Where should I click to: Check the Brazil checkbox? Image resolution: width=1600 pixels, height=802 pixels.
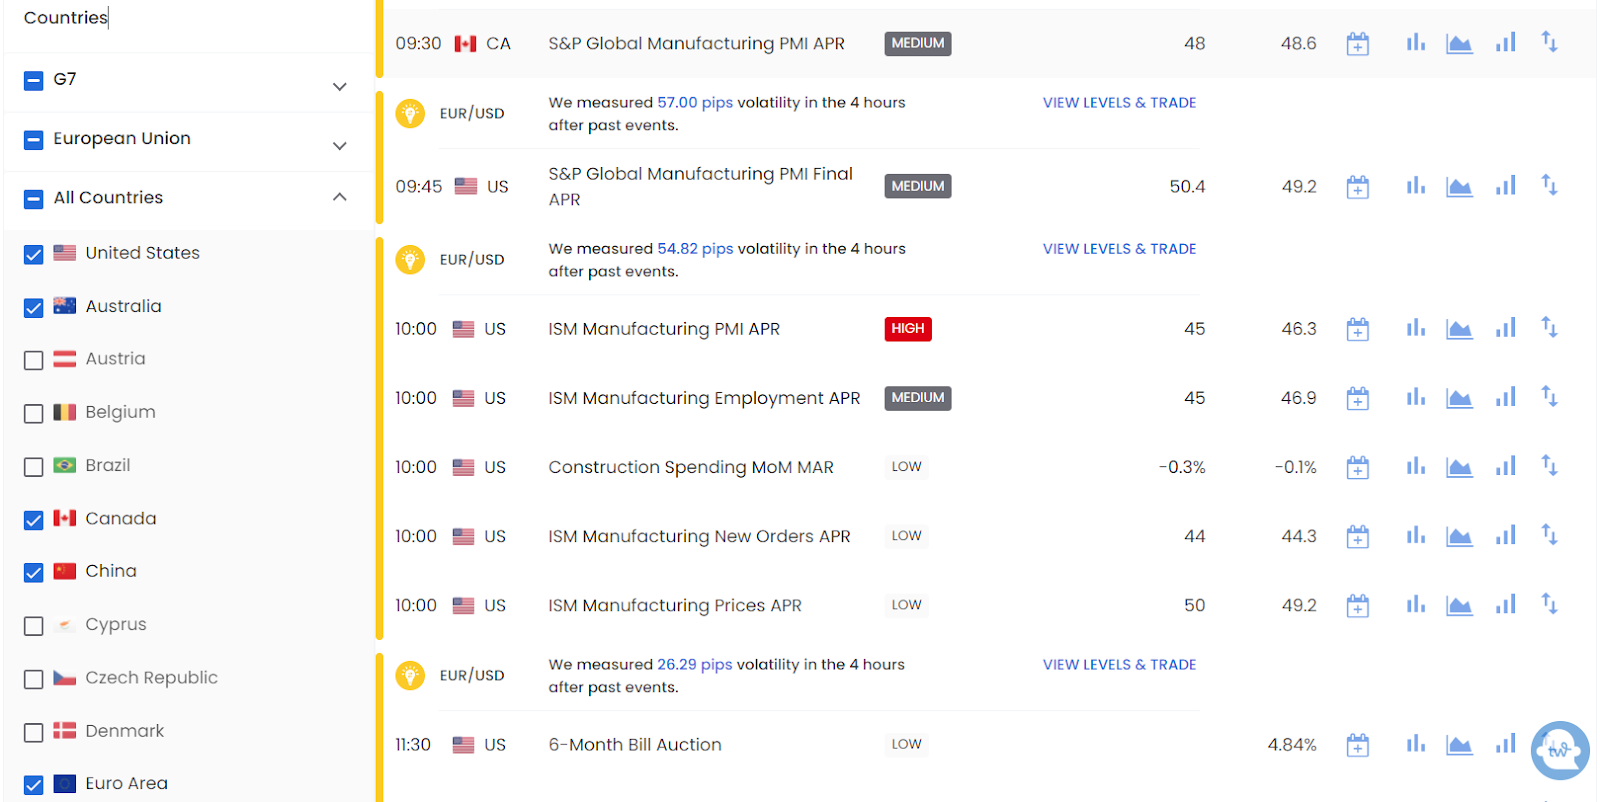[x=34, y=466]
